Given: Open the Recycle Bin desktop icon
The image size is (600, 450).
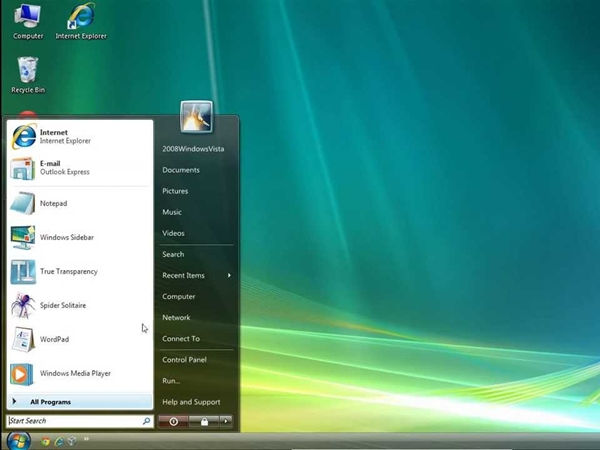Looking at the screenshot, I should click(x=28, y=75).
